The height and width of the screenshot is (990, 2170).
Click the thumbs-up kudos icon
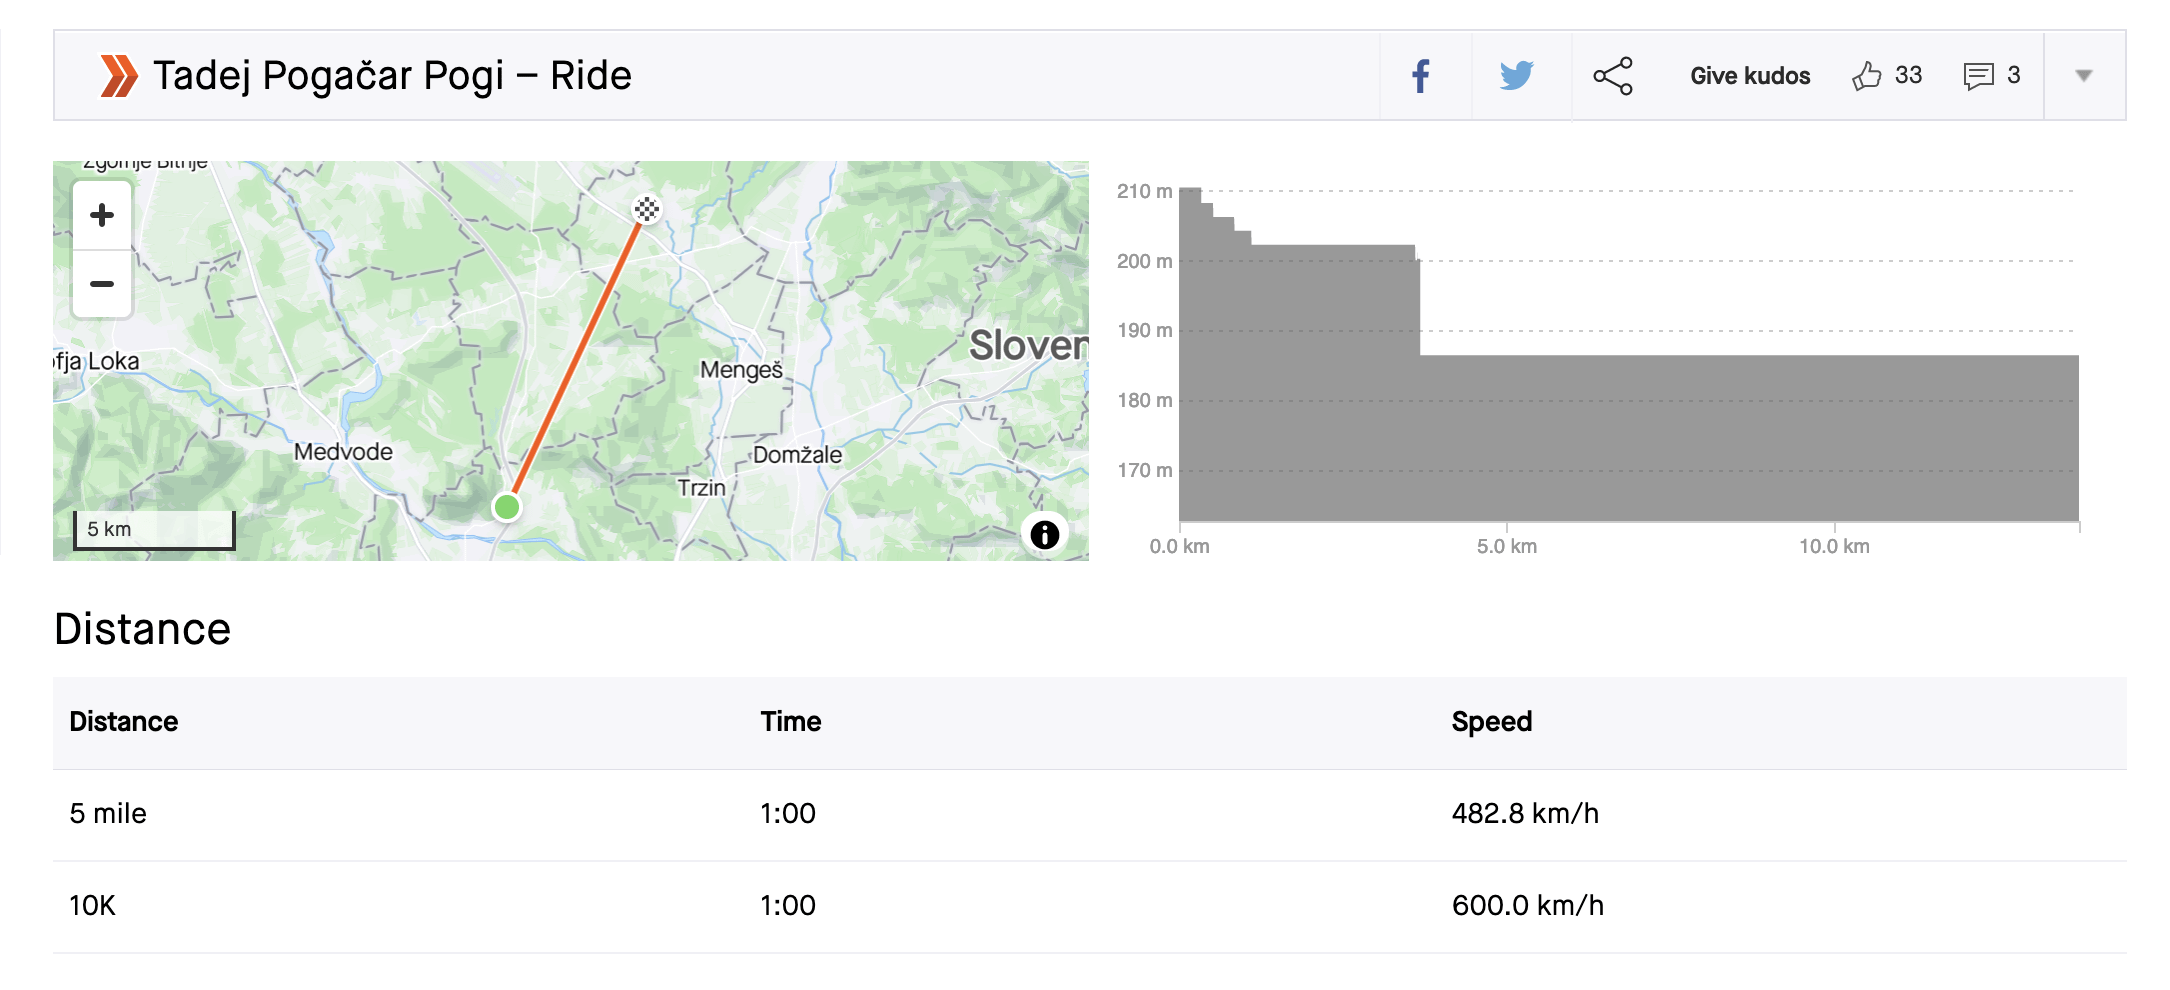point(1866,76)
